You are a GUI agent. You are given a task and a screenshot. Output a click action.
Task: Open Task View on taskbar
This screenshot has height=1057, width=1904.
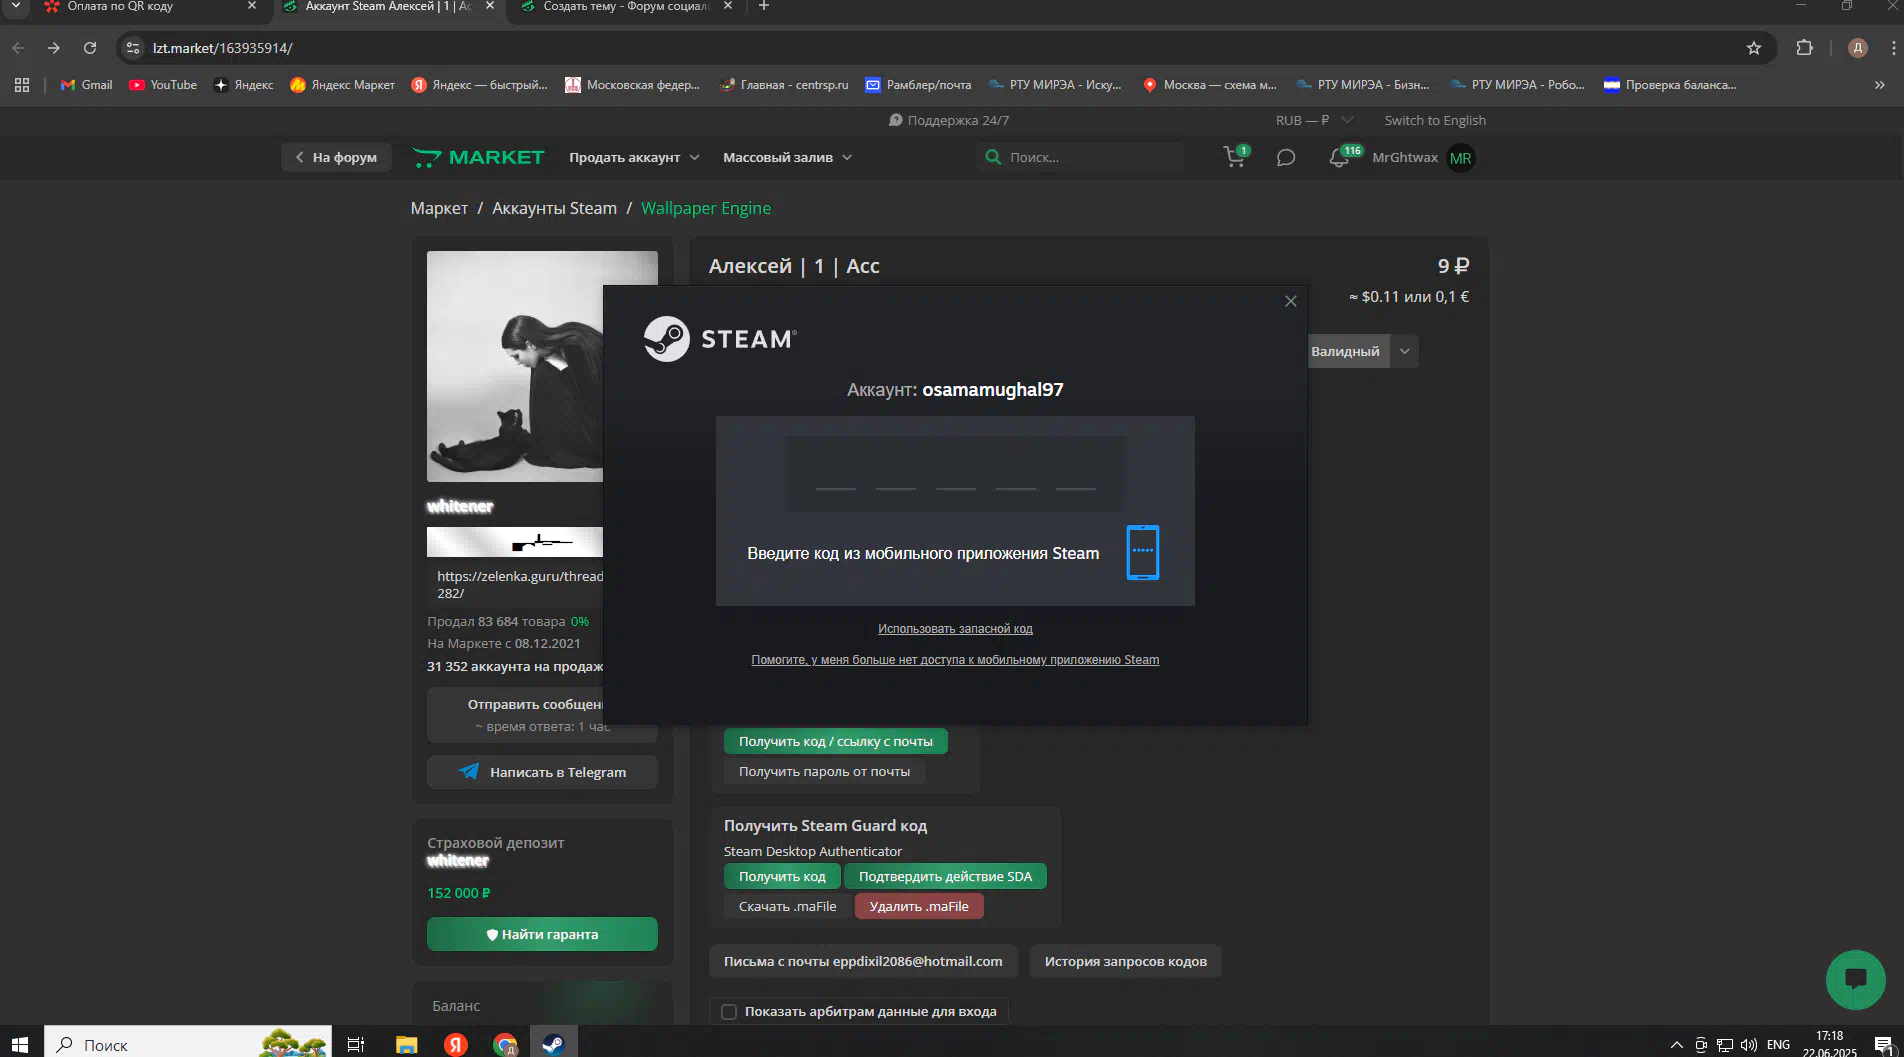click(355, 1044)
